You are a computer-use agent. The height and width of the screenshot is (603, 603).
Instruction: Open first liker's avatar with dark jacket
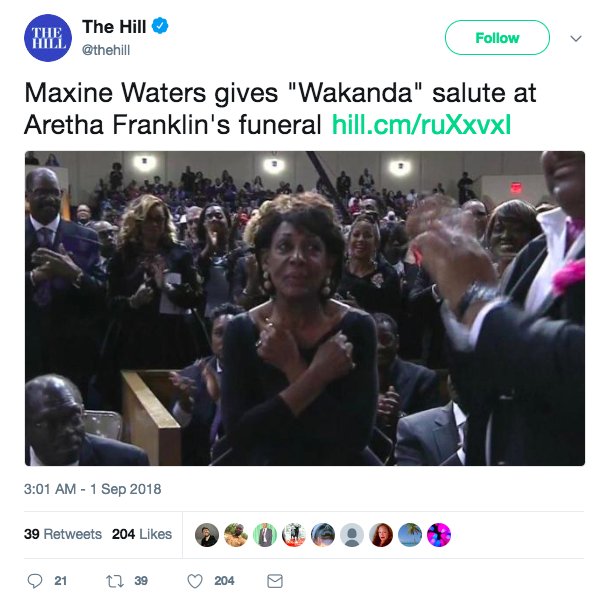(207, 535)
